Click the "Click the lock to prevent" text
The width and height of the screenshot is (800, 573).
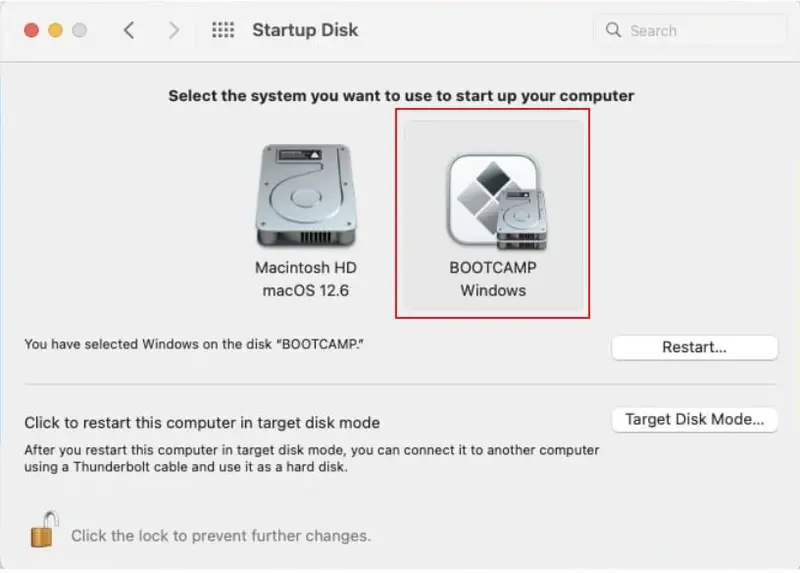point(220,536)
